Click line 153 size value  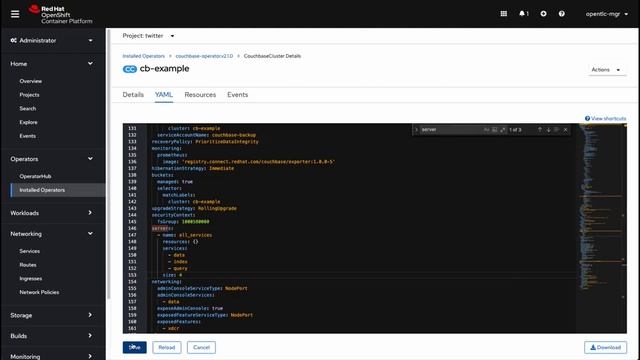click(x=180, y=275)
